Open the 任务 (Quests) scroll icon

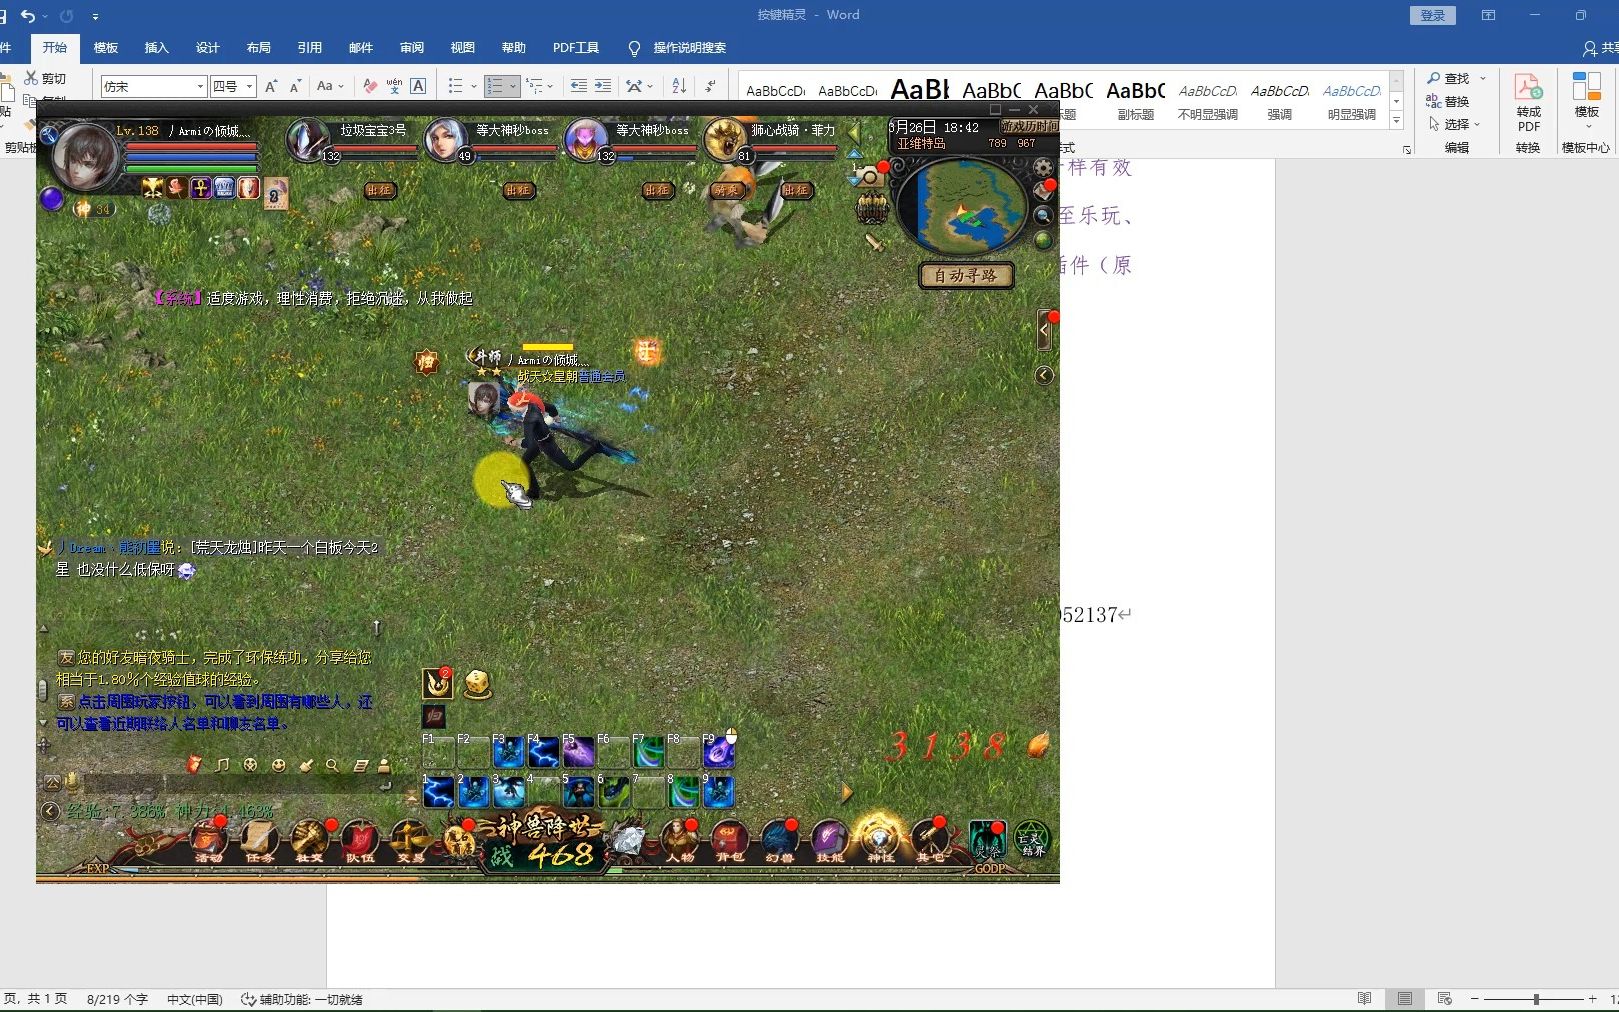[x=259, y=840]
